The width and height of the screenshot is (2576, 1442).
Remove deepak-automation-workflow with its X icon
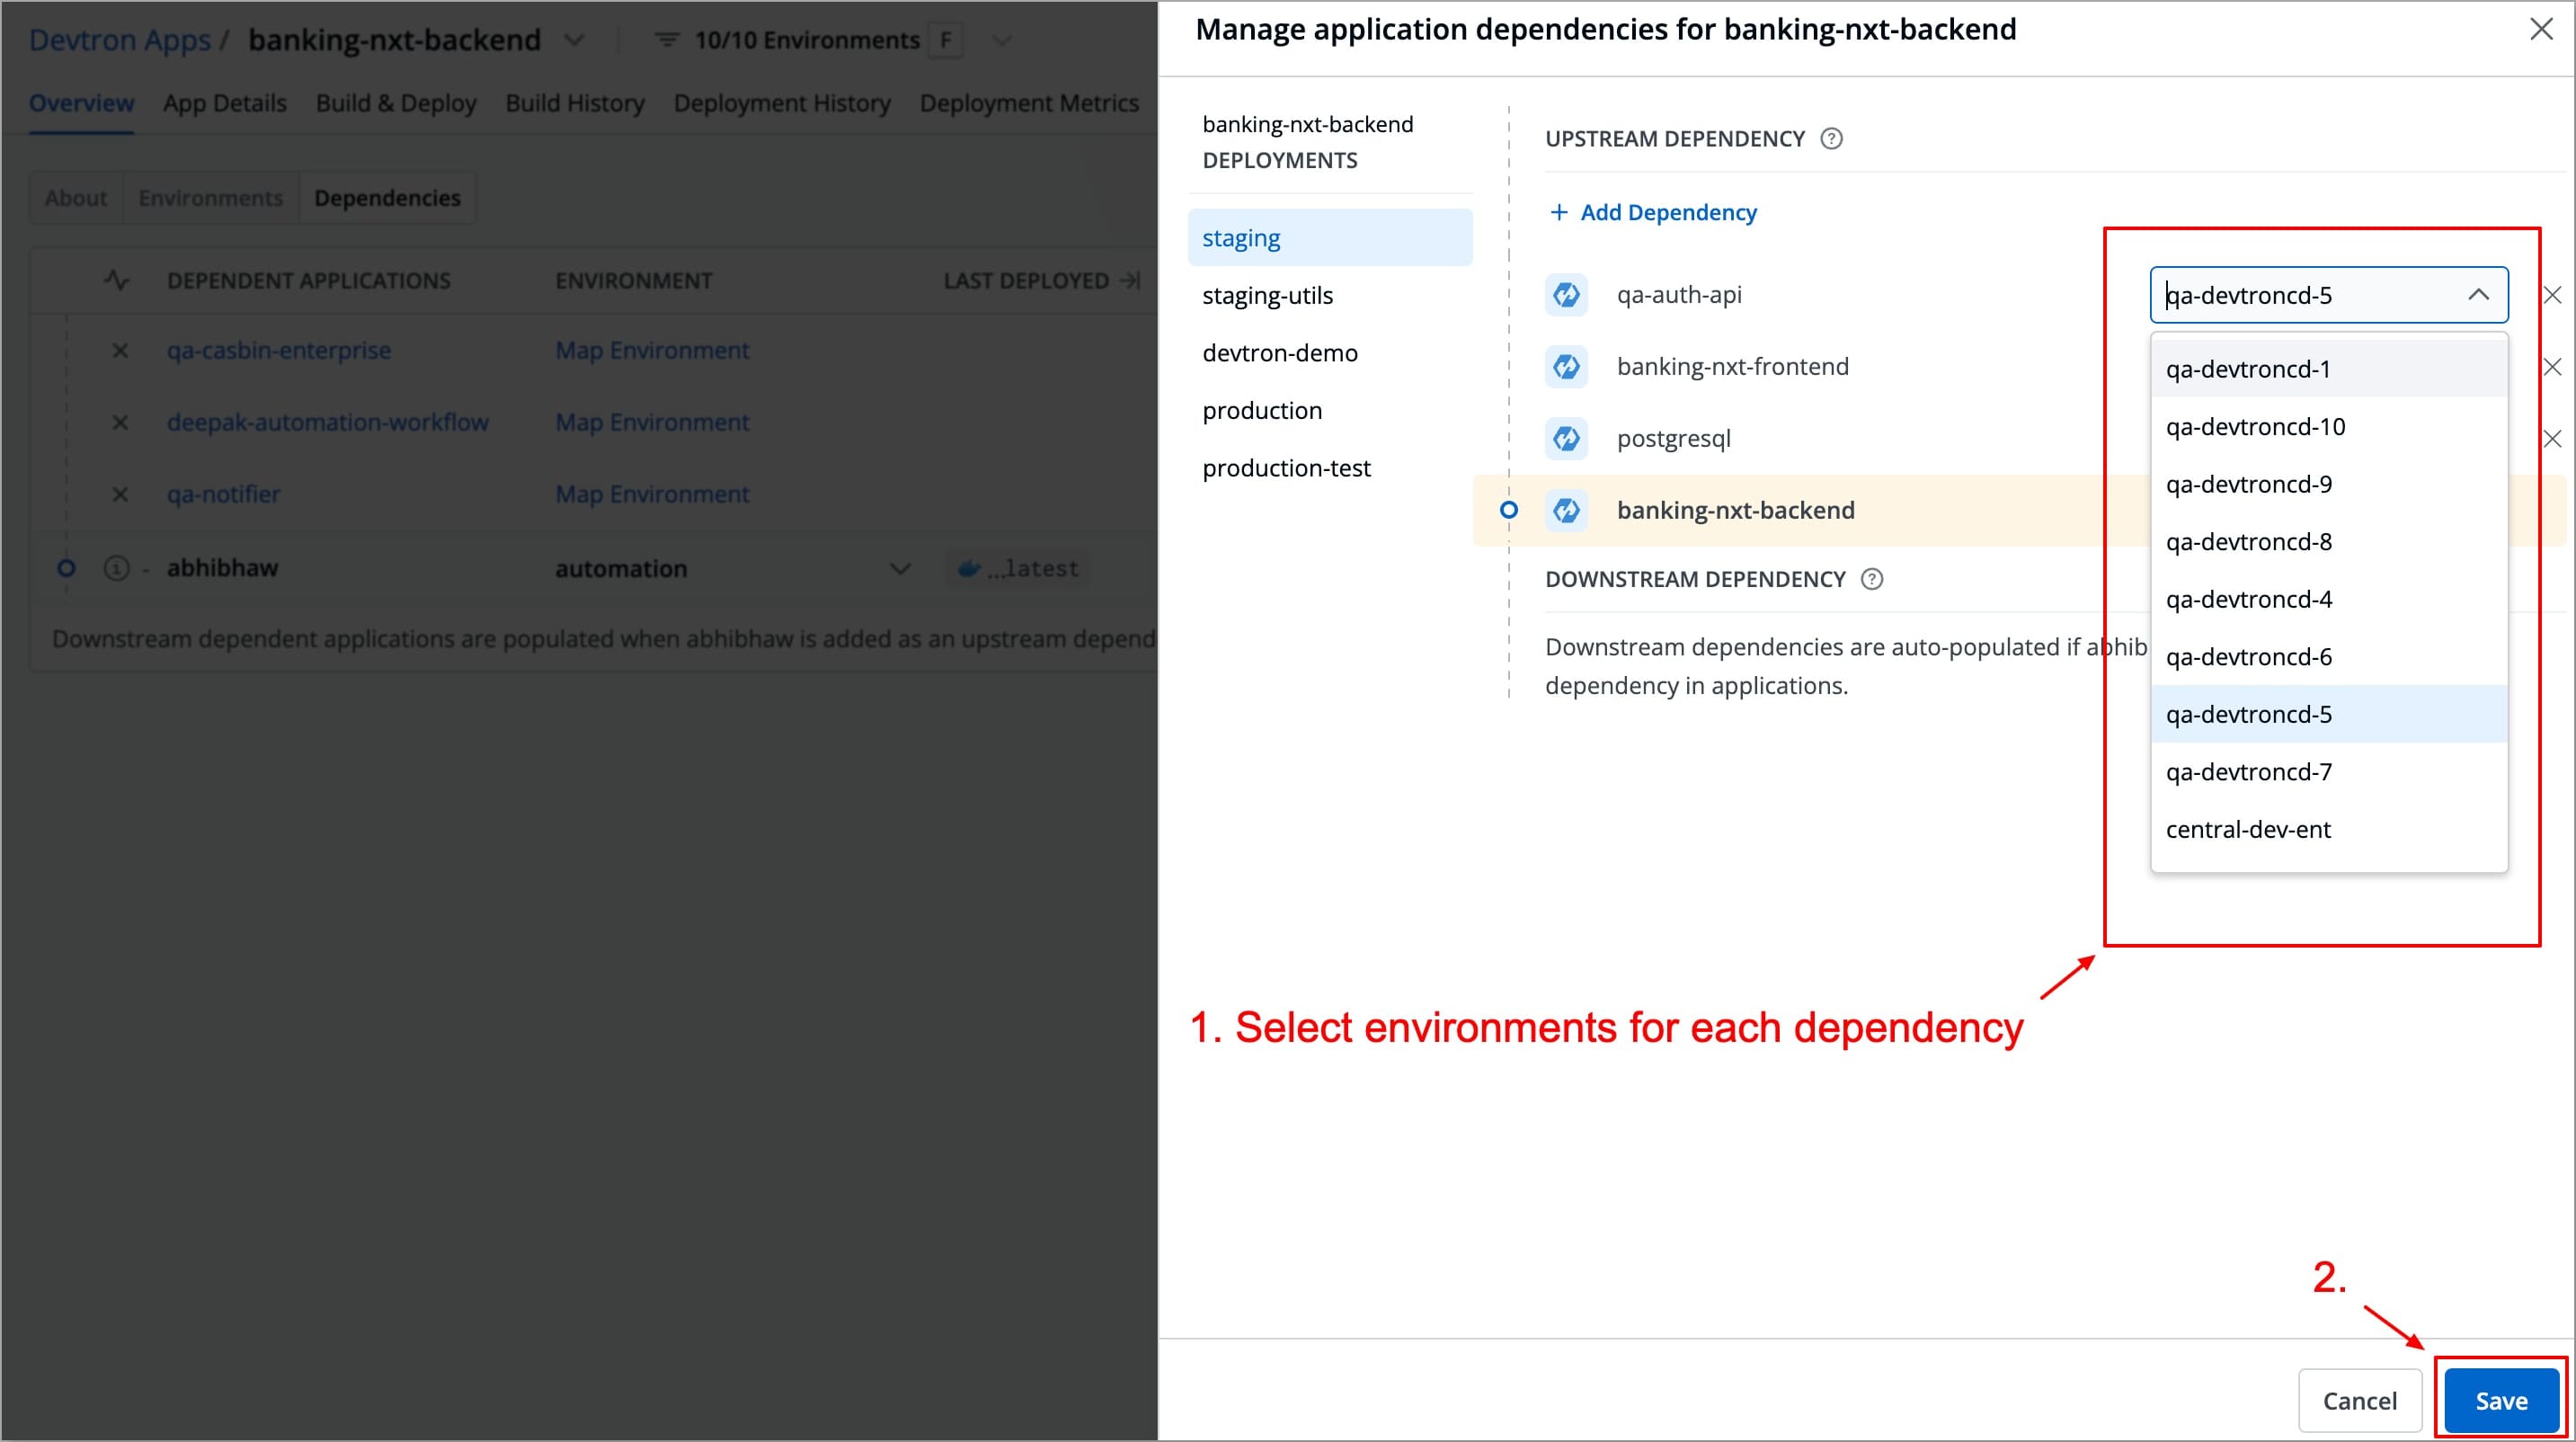pyautogui.click(x=120, y=423)
